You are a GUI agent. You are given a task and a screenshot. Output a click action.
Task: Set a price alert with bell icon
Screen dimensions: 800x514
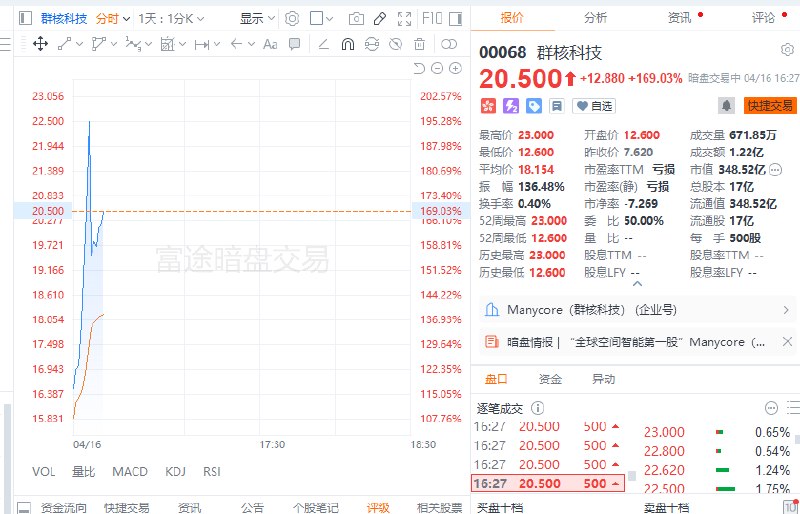tap(727, 106)
